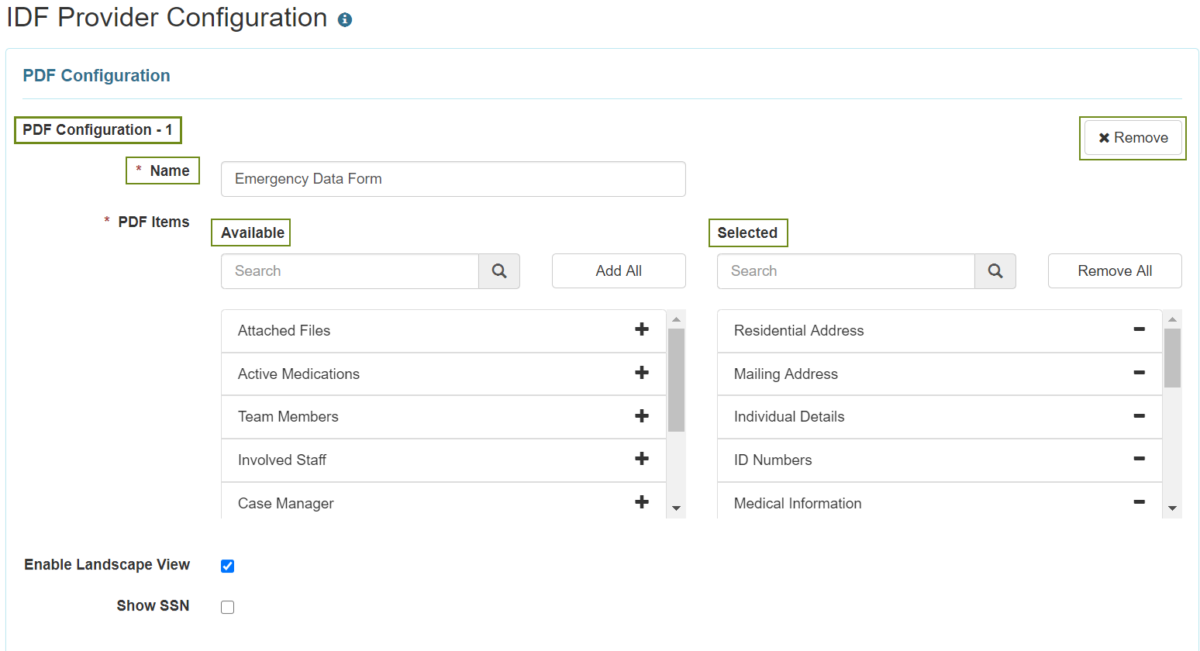
Task: Click the Name field containing Emergency Data Form
Action: coord(453,179)
